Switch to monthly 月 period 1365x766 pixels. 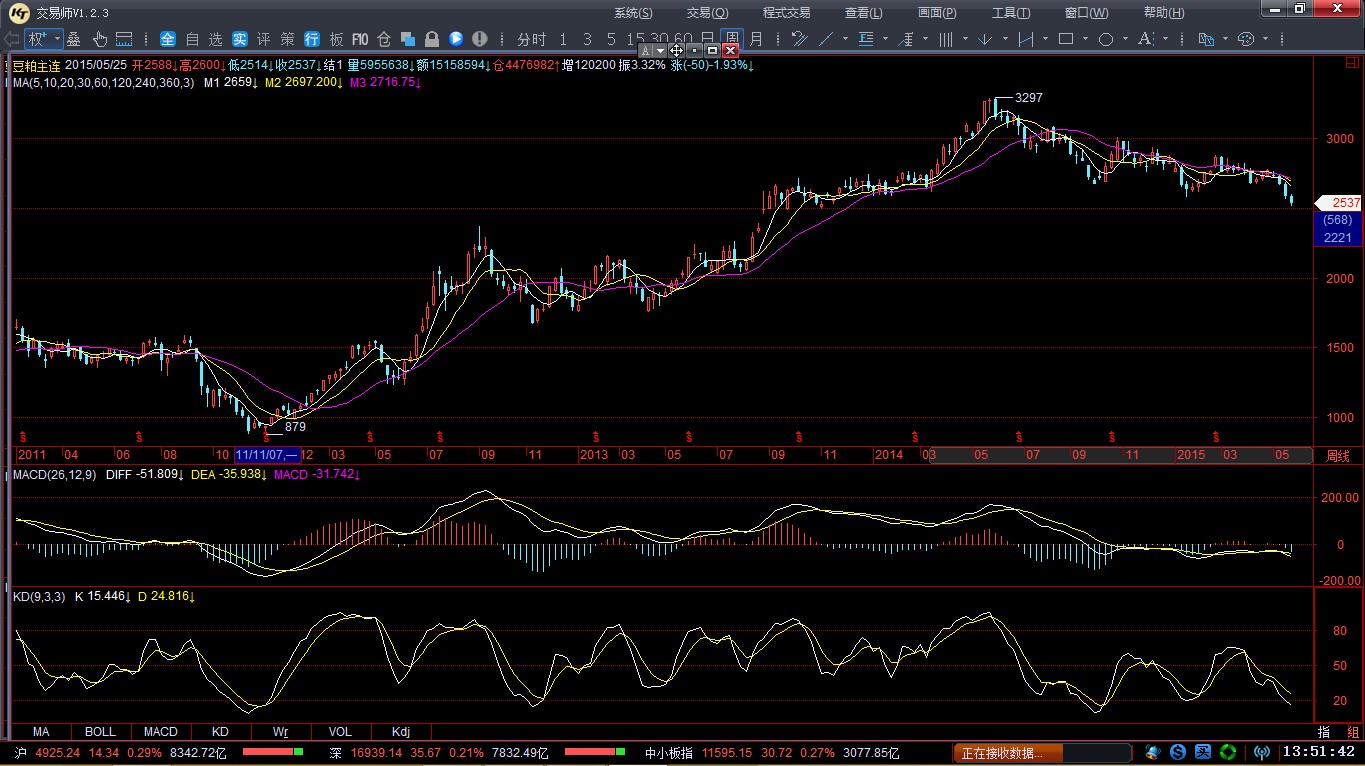756,39
